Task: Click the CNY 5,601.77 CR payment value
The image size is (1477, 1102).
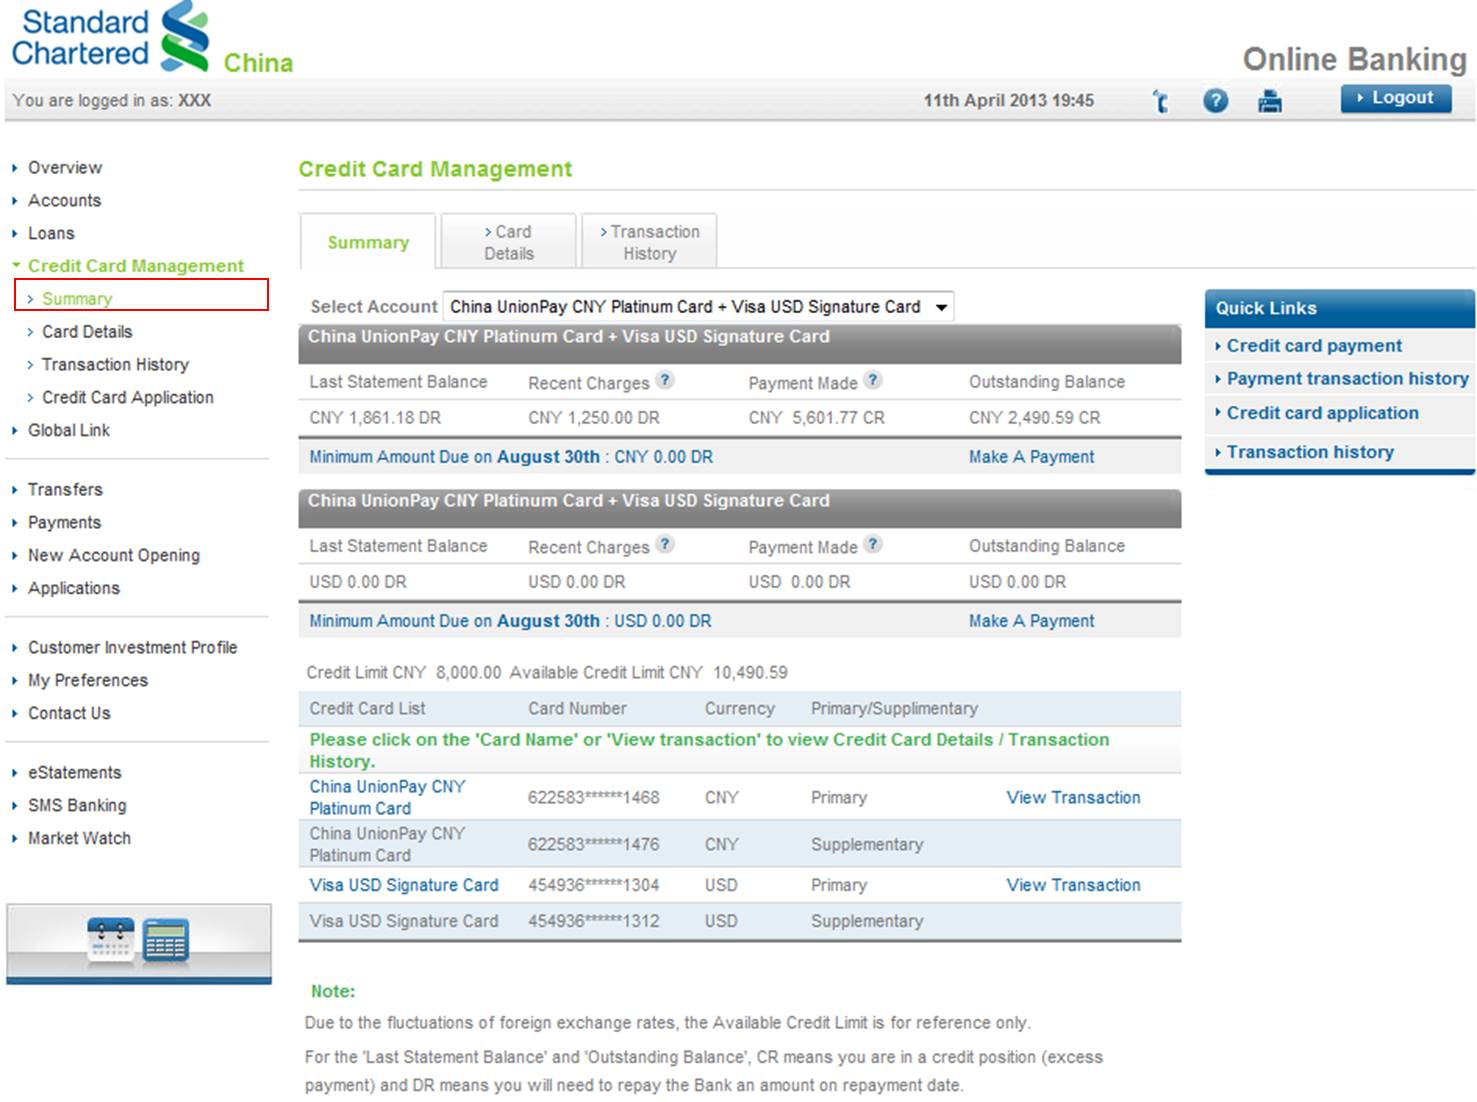Action: coord(816,418)
